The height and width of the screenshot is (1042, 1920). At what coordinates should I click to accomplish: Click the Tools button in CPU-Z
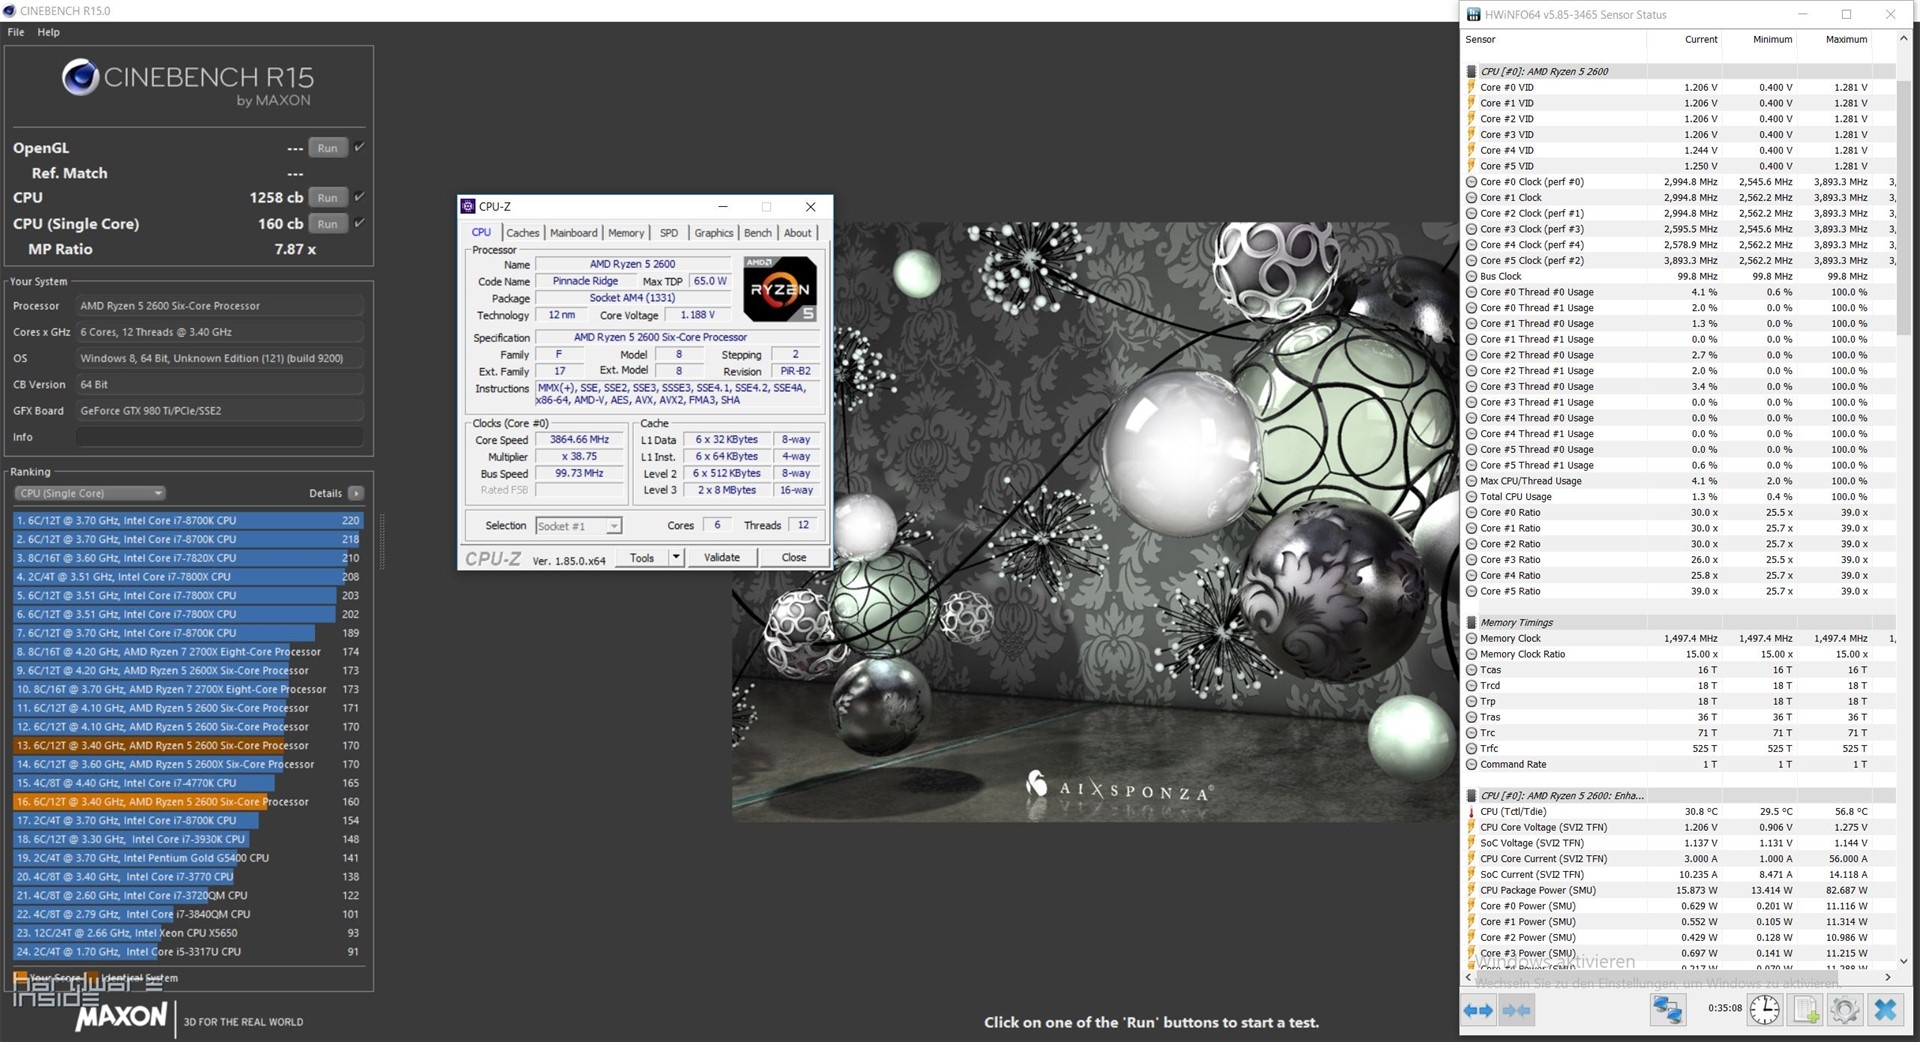point(642,558)
